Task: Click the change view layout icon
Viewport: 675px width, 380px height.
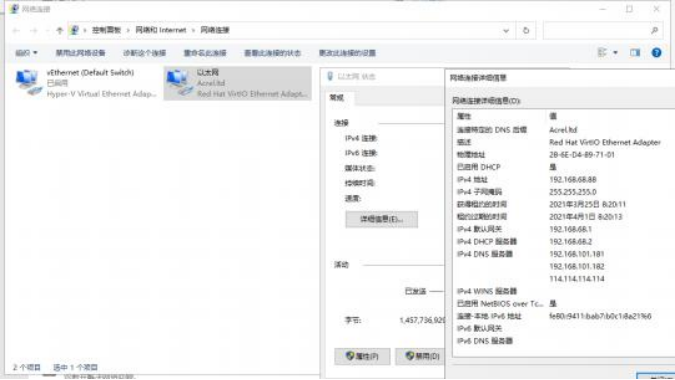Action: pos(602,53)
